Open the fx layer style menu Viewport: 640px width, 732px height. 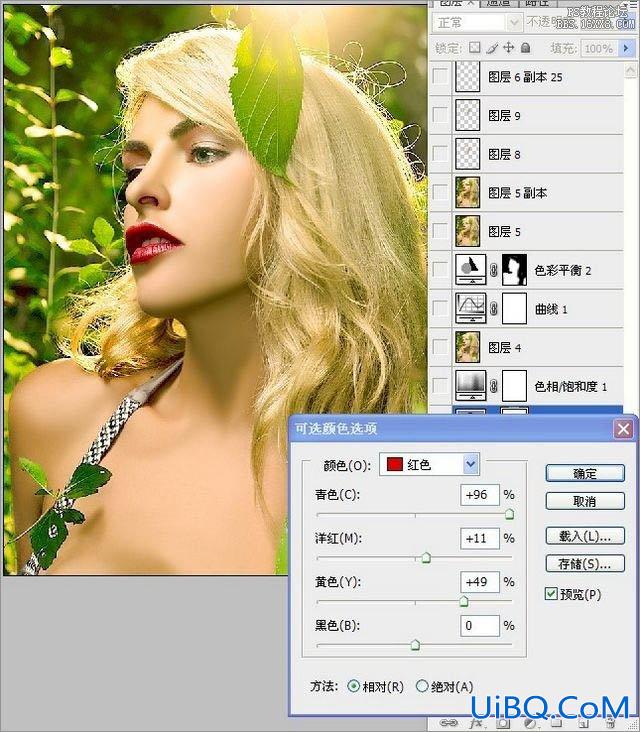point(477,724)
